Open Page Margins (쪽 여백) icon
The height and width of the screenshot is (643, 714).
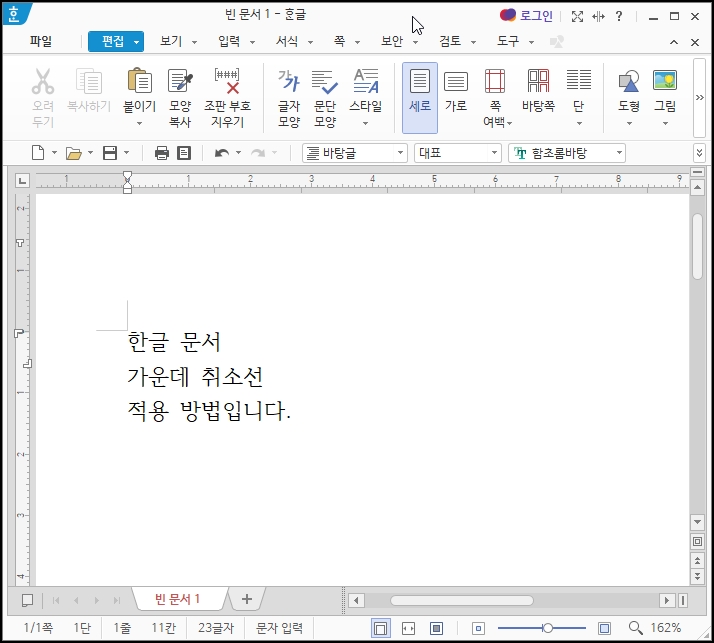[495, 81]
